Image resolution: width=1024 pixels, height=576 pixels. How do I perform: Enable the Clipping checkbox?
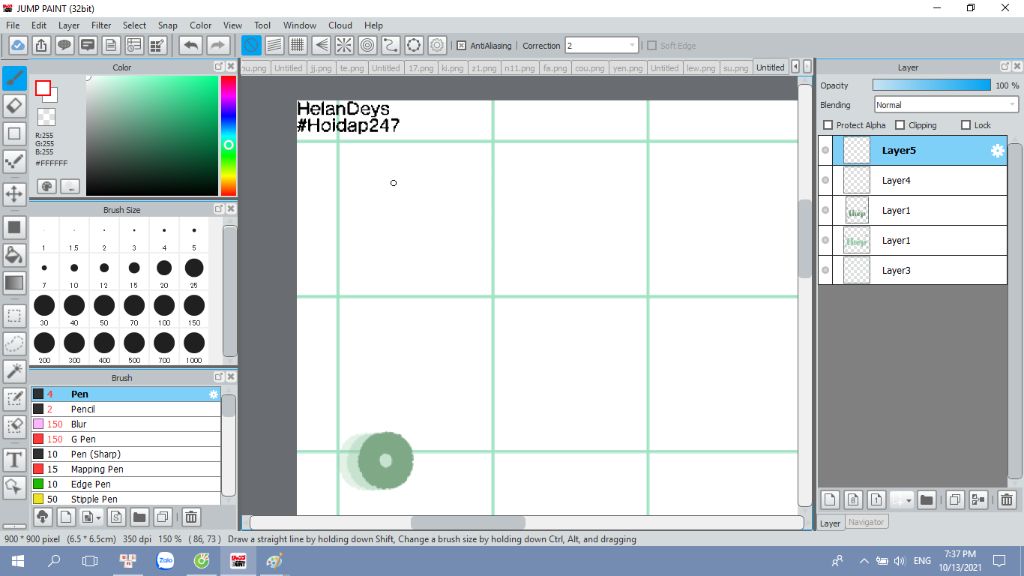click(900, 125)
